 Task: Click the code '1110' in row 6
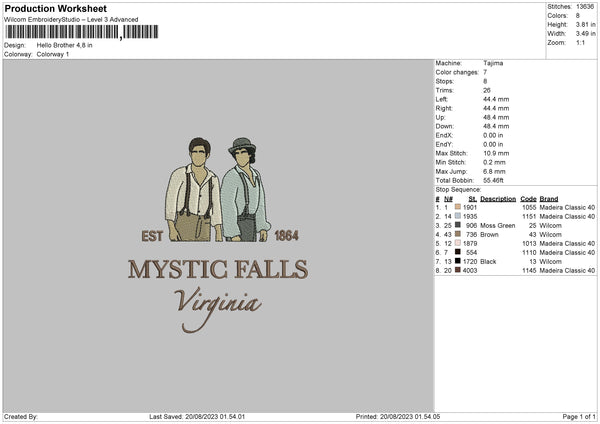click(x=529, y=253)
